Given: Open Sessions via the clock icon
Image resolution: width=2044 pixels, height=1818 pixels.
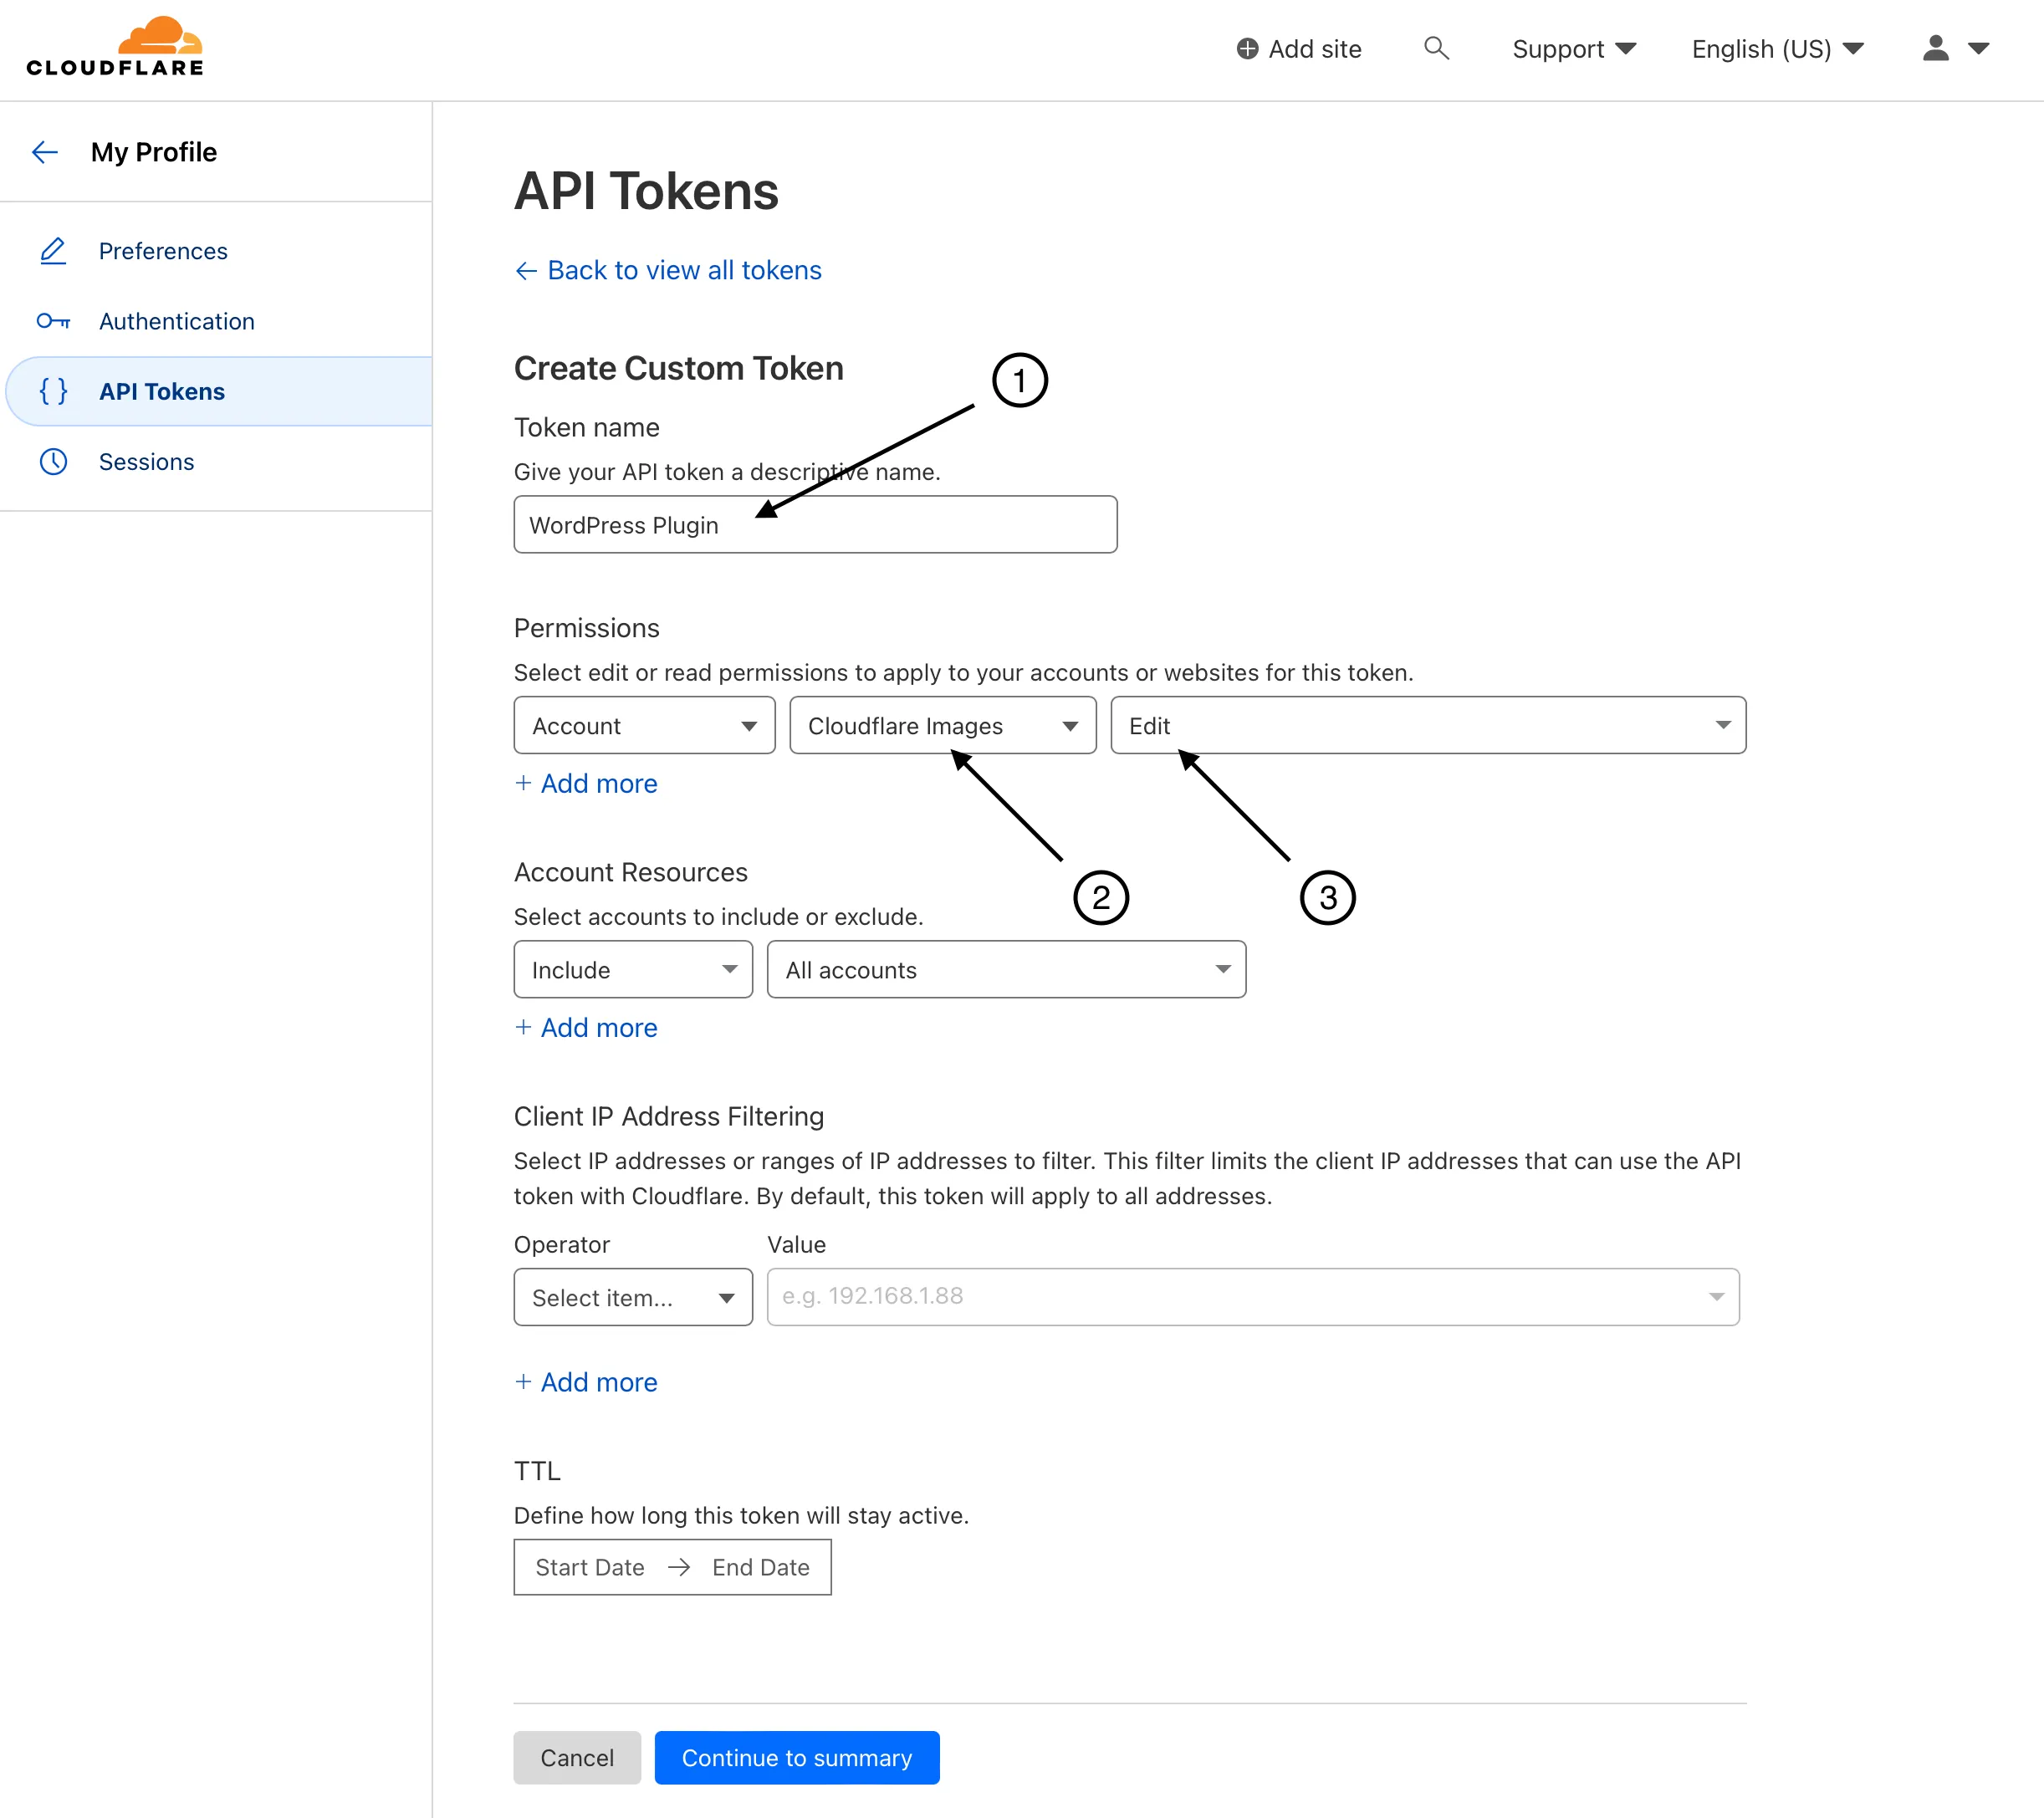Looking at the screenshot, I should coord(53,461).
